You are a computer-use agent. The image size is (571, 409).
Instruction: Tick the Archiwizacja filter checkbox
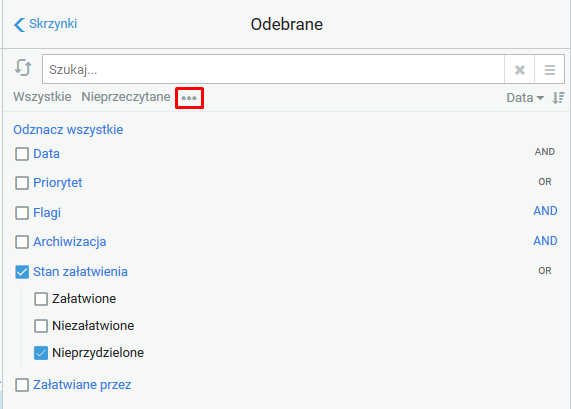click(x=22, y=242)
